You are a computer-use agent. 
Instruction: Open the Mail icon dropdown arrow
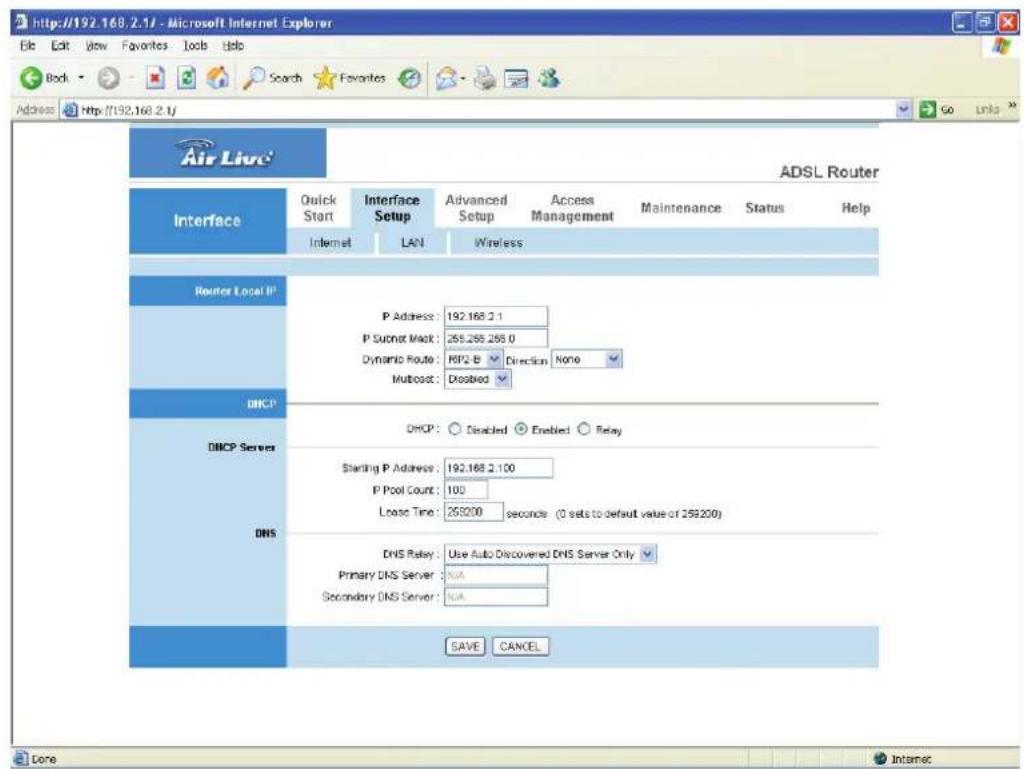tap(463, 79)
